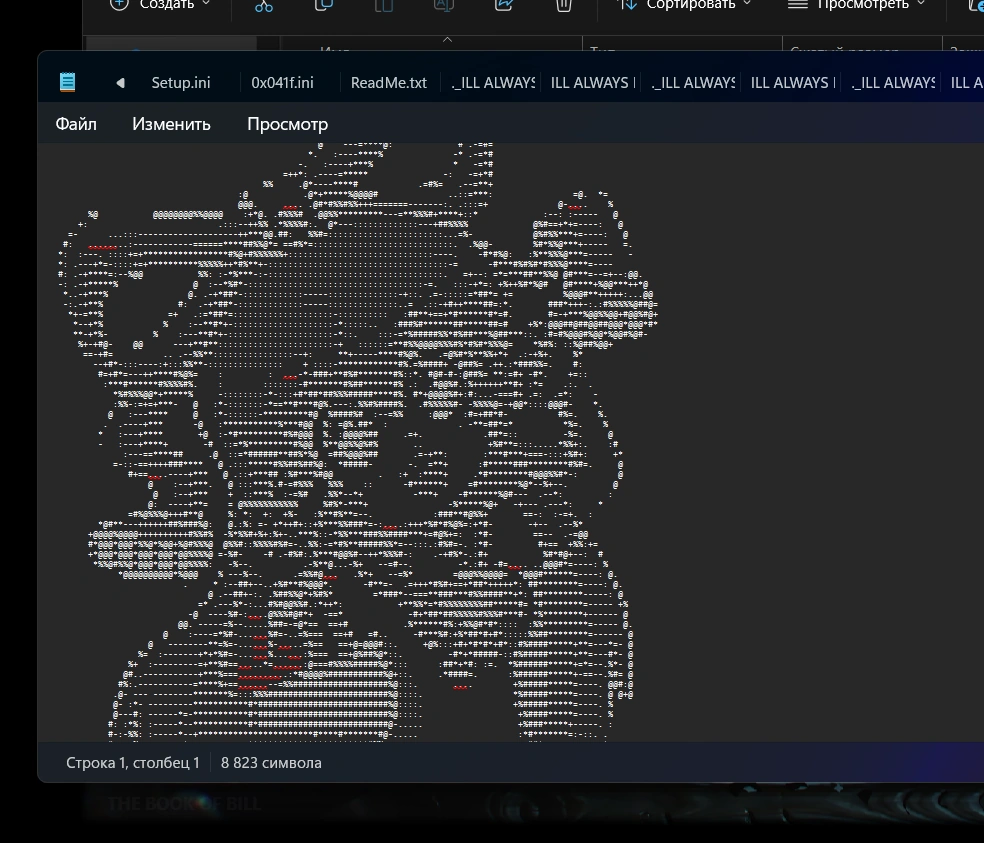
Task: Click the Notepad app icon in title bar
Action: (x=67, y=82)
